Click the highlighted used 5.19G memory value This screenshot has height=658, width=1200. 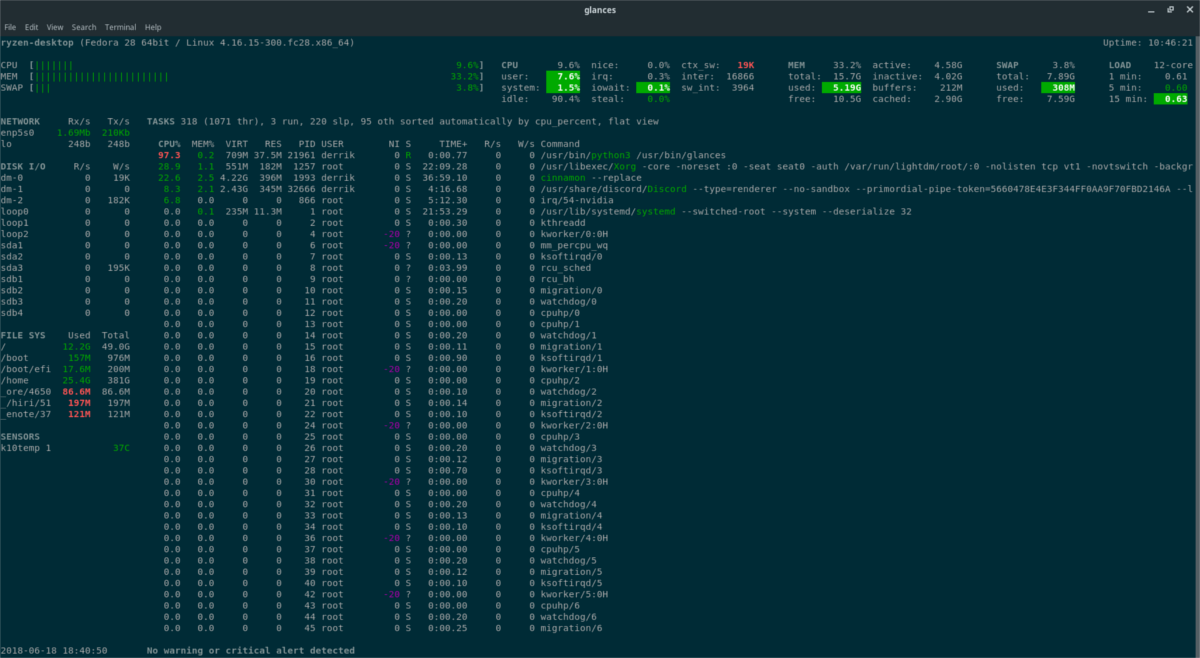tap(843, 87)
